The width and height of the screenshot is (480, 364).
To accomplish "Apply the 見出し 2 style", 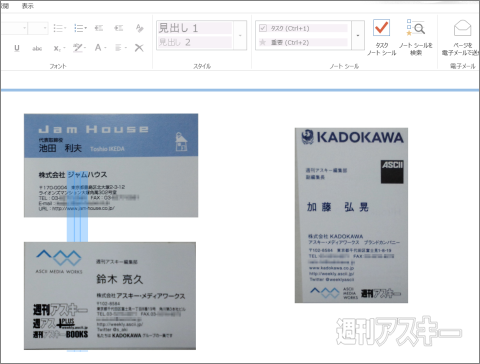I will pos(195,42).
